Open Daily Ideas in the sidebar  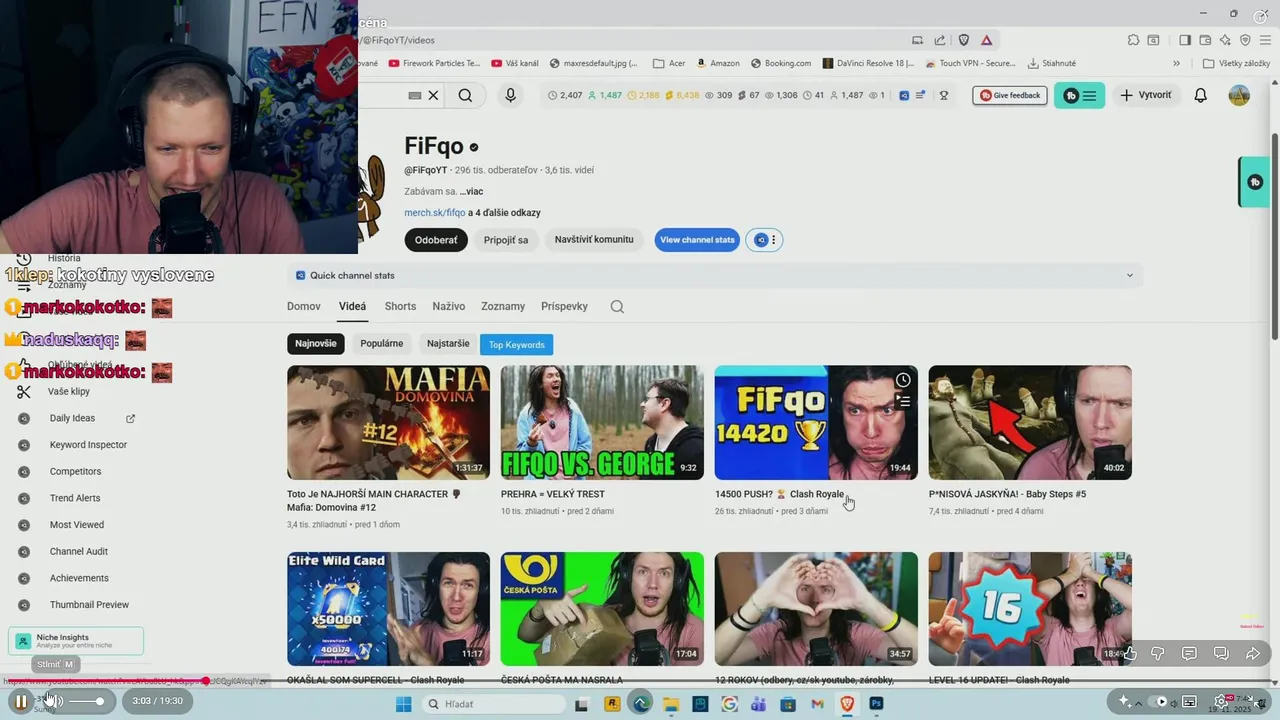tap(72, 418)
